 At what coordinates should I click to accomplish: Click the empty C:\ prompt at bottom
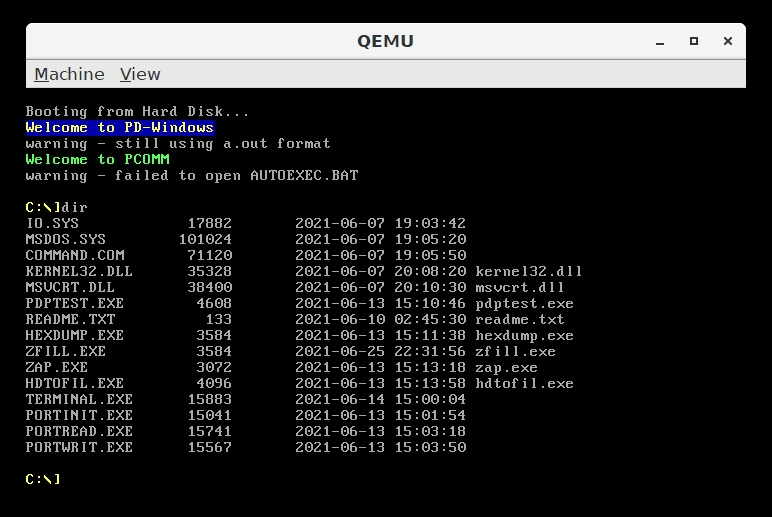(43, 480)
